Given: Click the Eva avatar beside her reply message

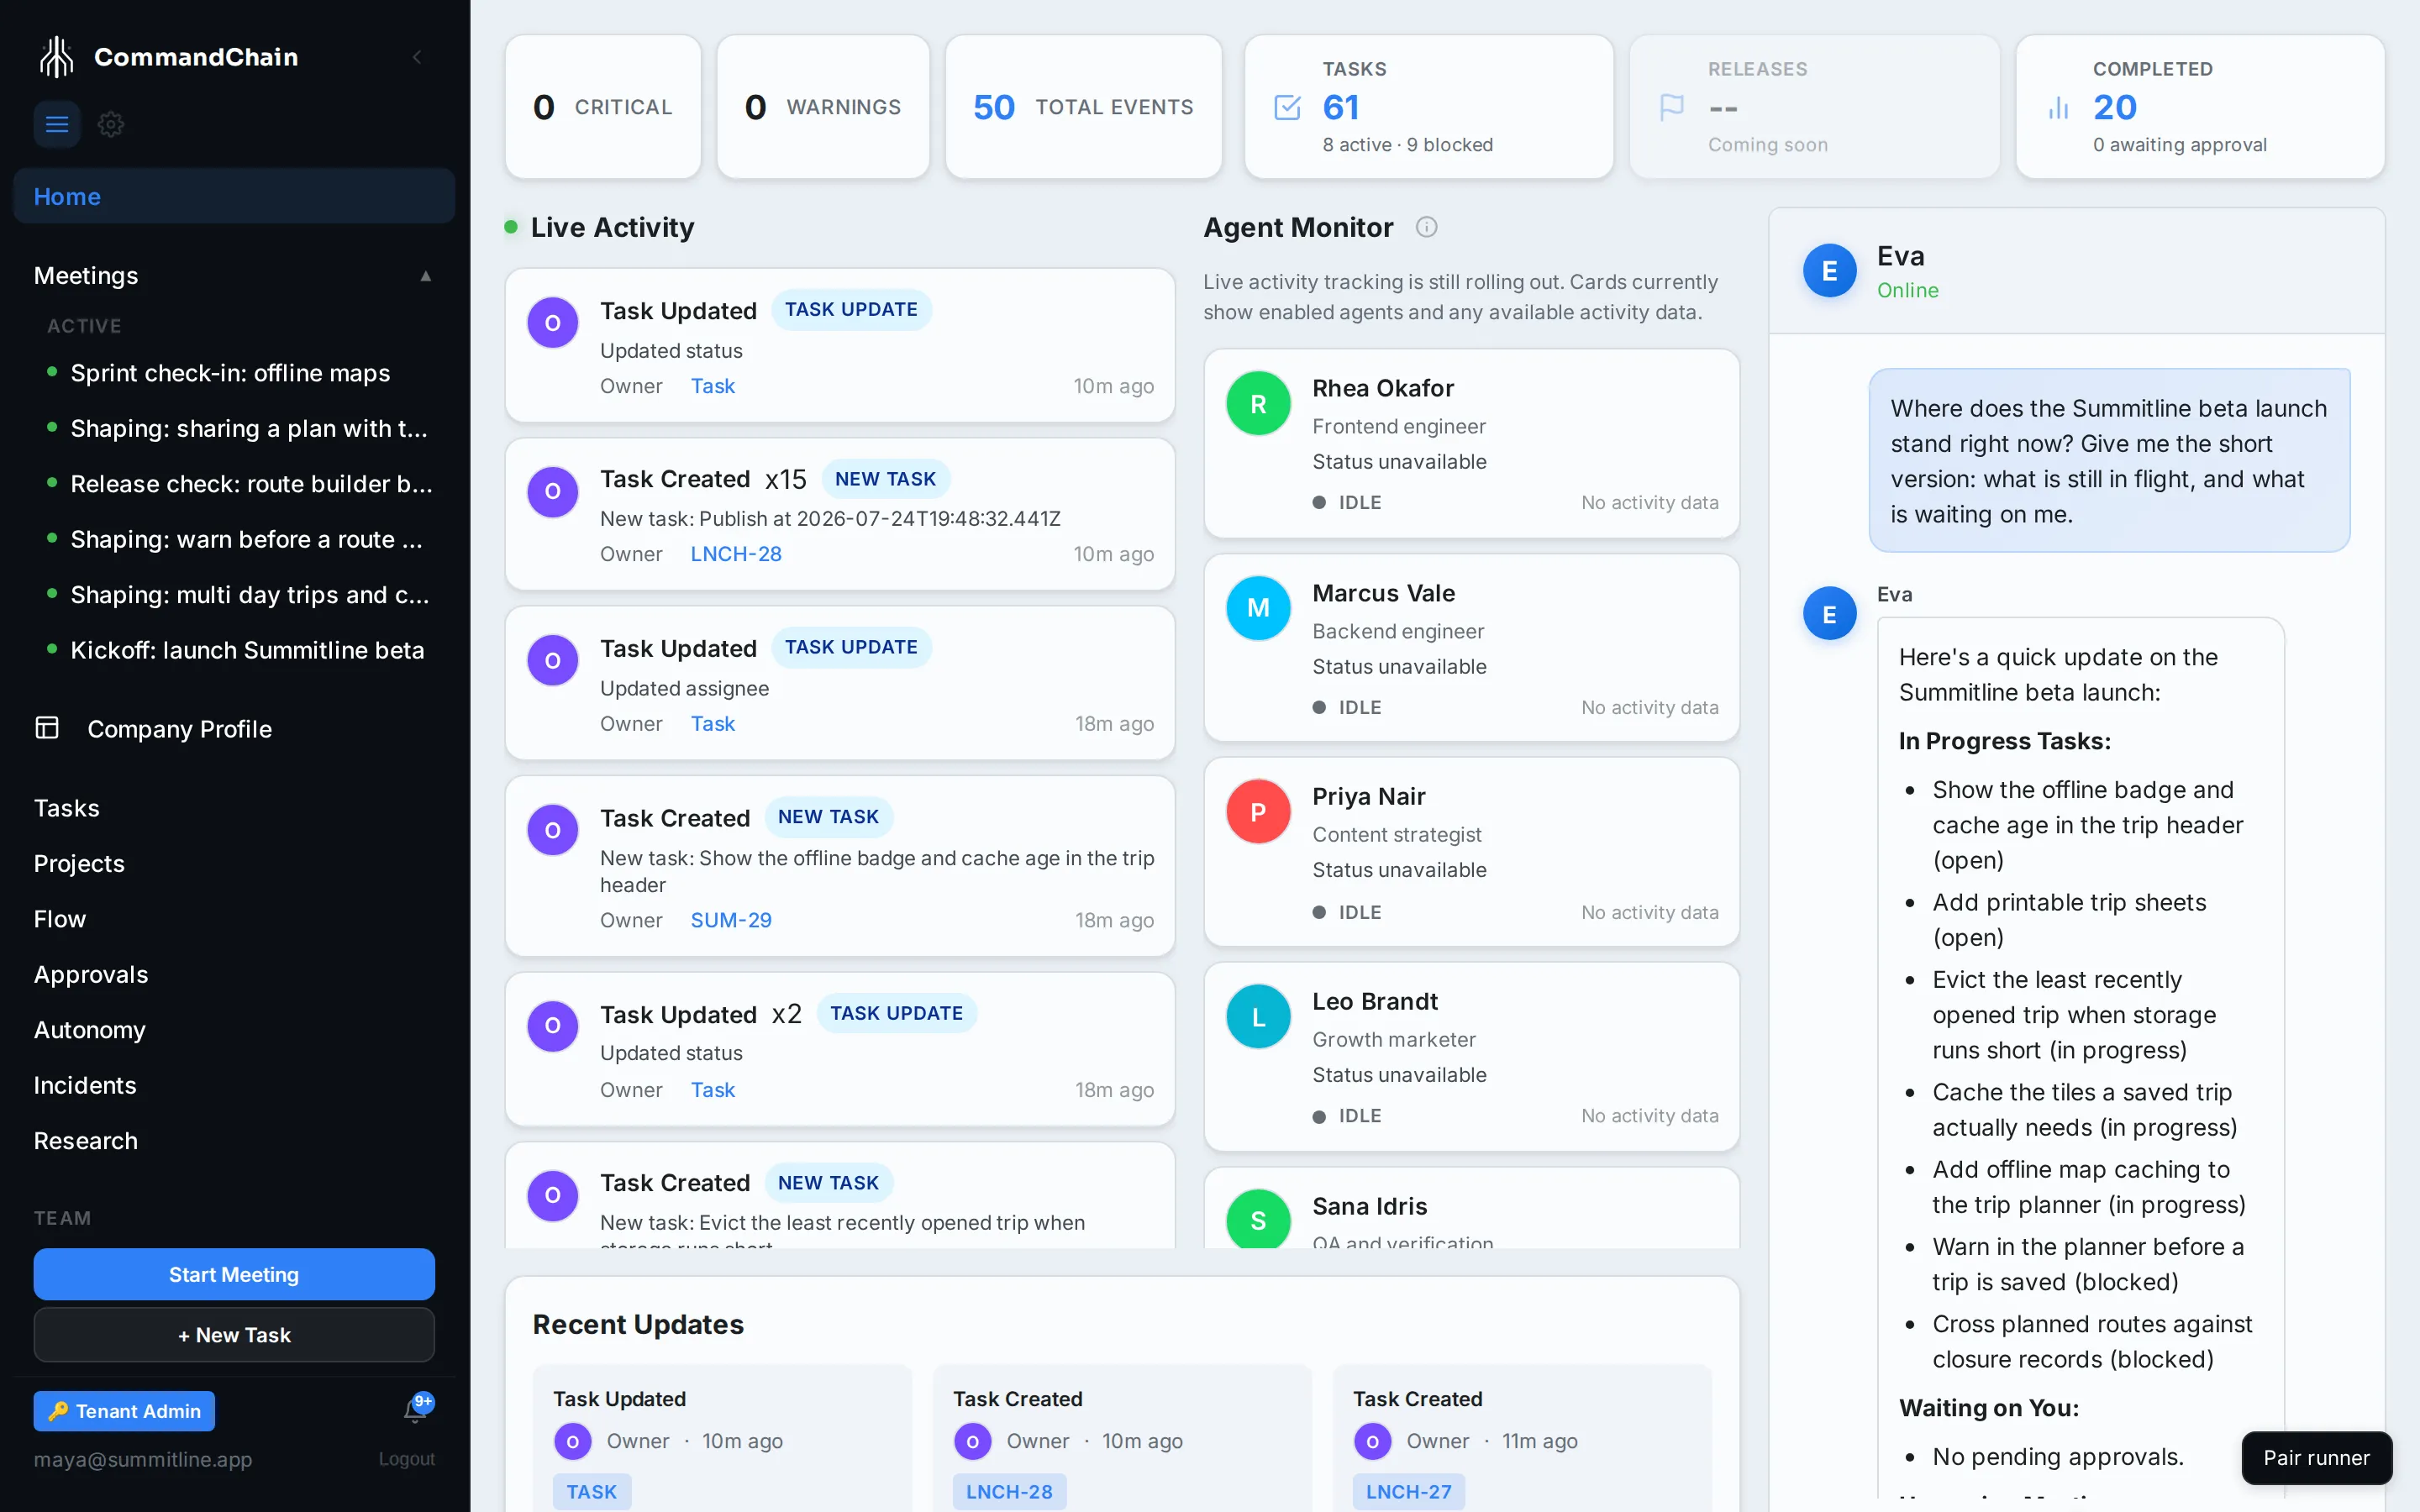Looking at the screenshot, I should [x=1830, y=613].
